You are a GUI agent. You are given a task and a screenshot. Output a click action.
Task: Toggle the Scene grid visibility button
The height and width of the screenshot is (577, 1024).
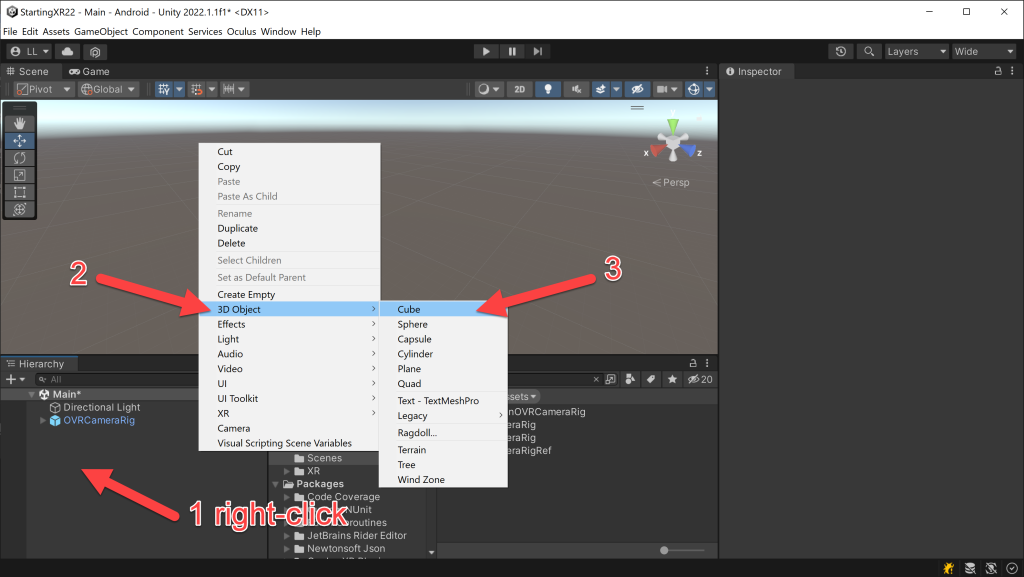[163, 89]
